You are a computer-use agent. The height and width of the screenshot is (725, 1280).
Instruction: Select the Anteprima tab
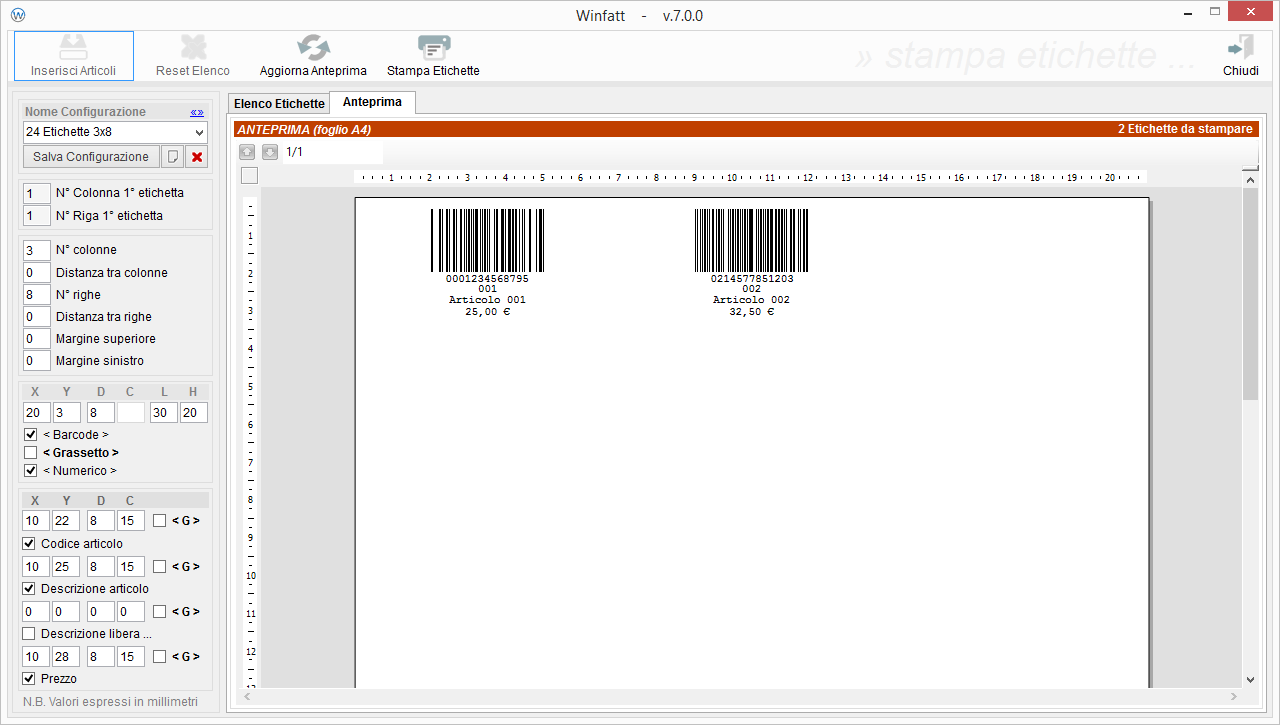click(372, 102)
